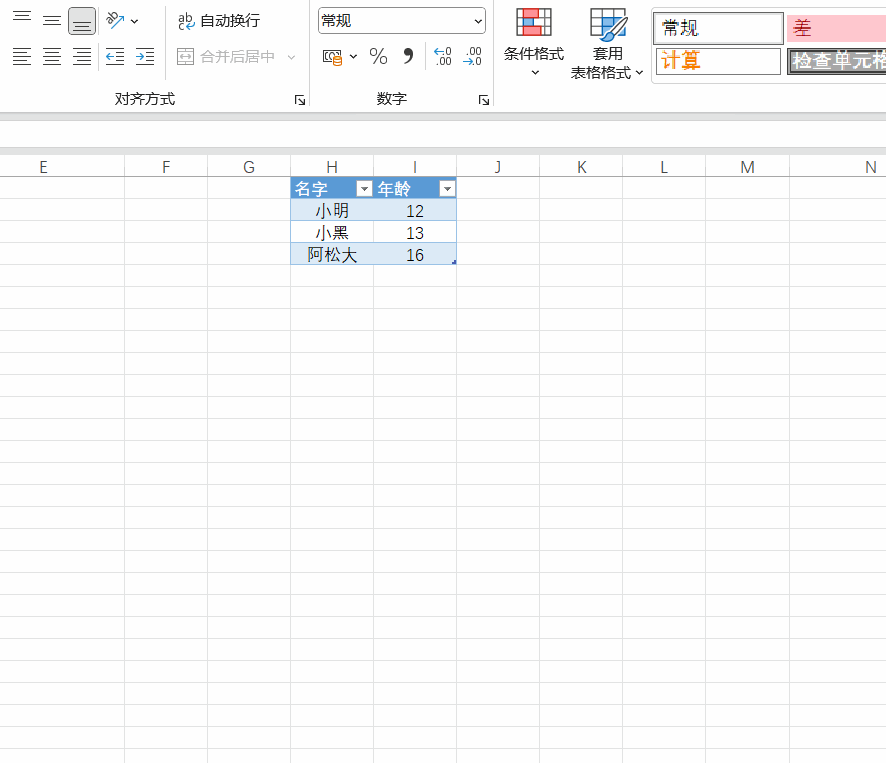This screenshot has width=886, height=763.
Task: Toggle right text alignment
Action: coord(82,57)
